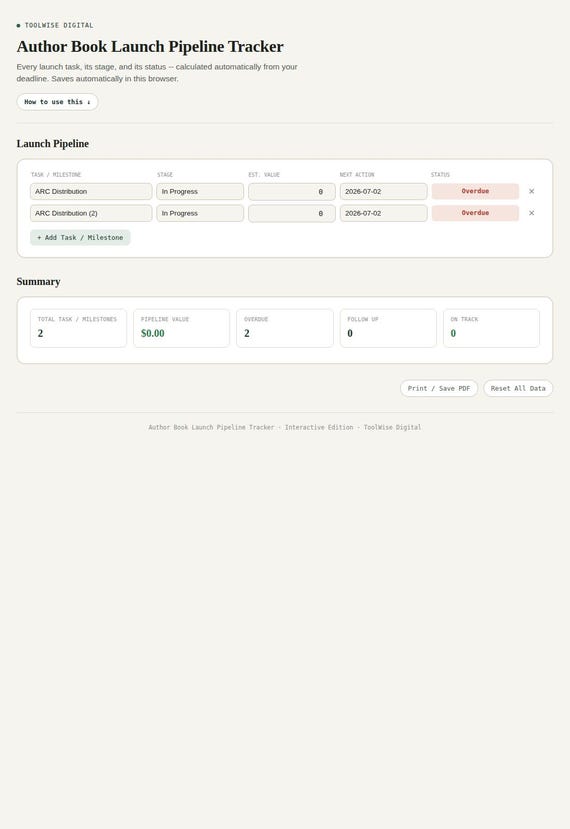Click the Summary heading
This screenshot has width=570, height=829.
(39, 281)
